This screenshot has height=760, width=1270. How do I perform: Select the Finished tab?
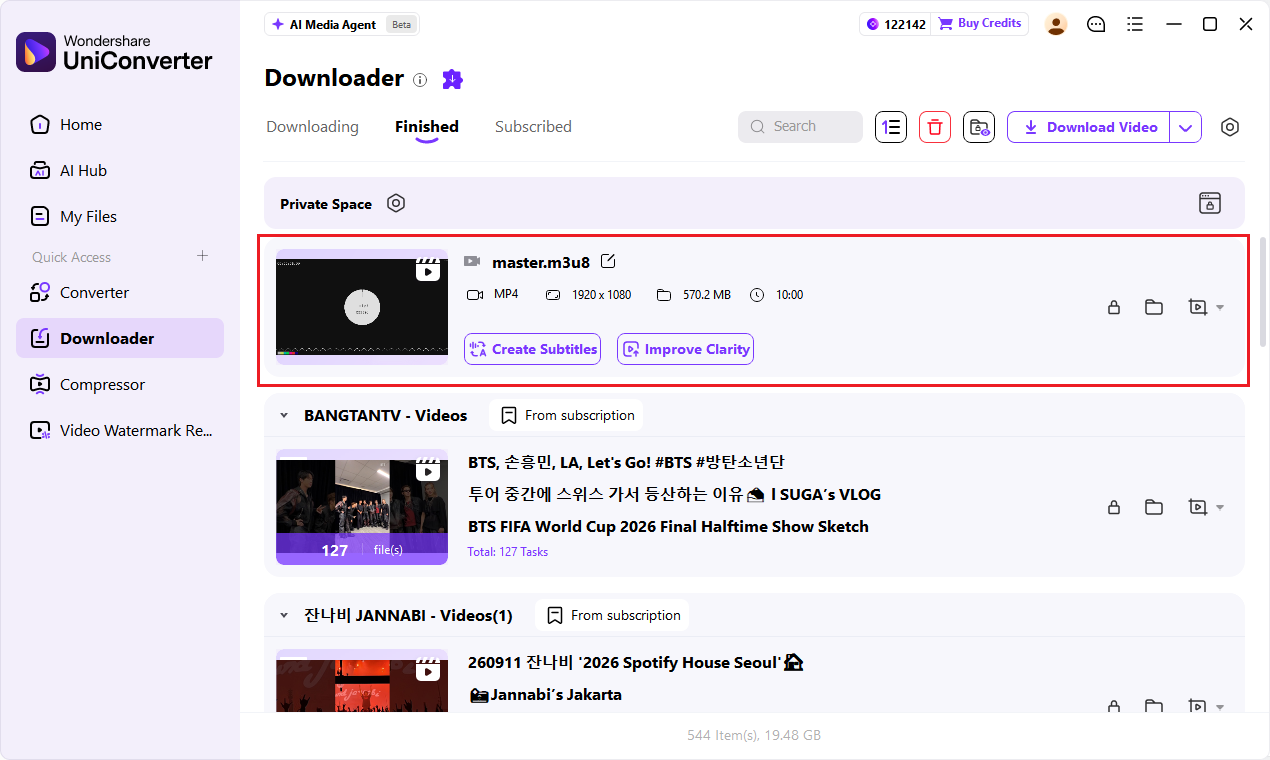coord(427,127)
